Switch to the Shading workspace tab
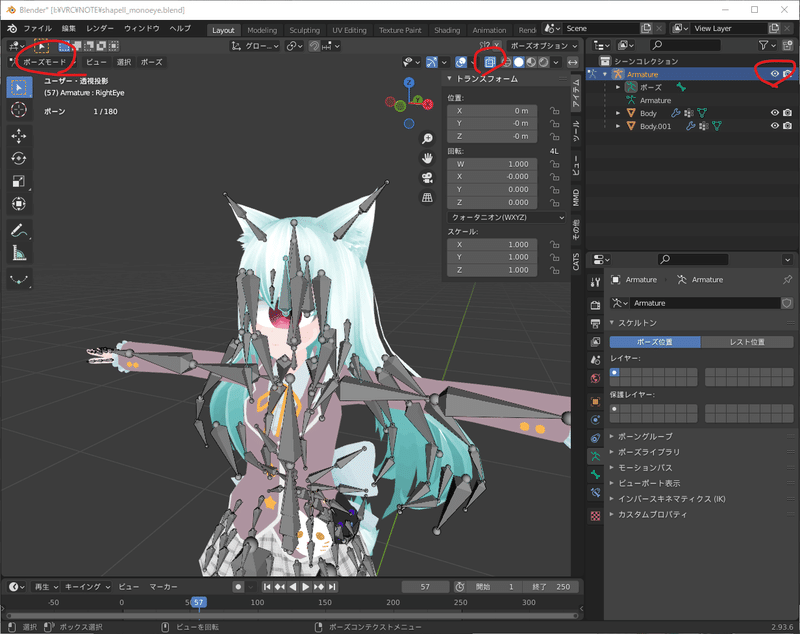800x634 pixels. [x=447, y=30]
